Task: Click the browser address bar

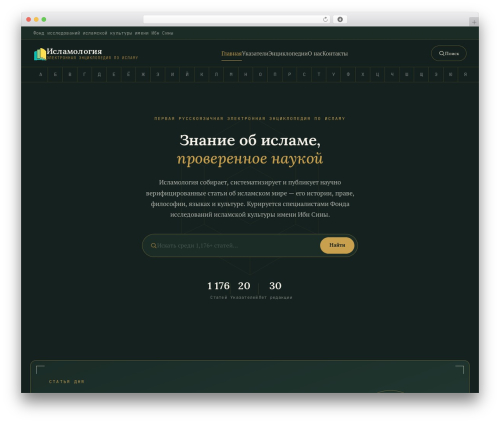Action: pyautogui.click(x=237, y=19)
